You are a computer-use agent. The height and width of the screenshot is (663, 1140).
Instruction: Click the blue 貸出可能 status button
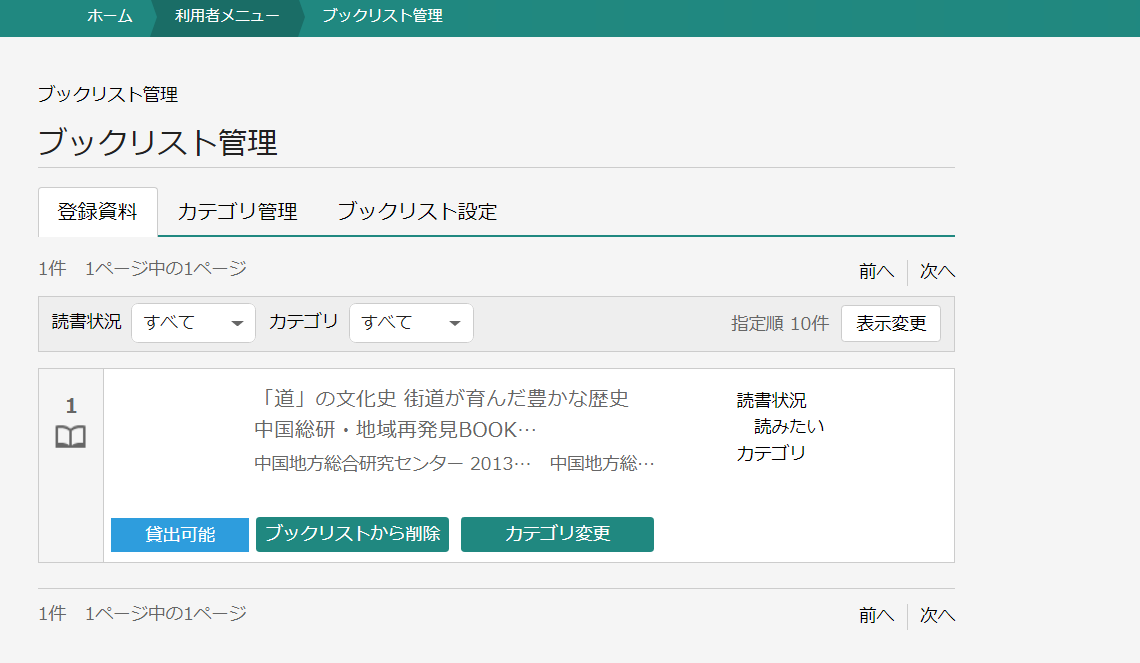click(180, 535)
